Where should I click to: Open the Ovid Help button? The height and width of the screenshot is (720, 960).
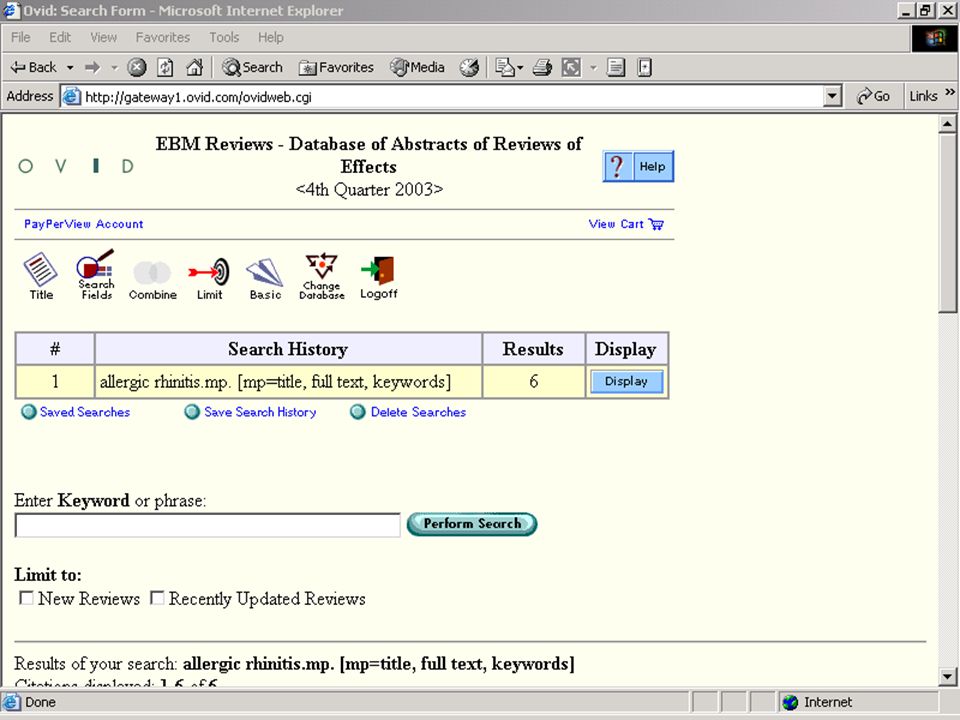tap(638, 166)
